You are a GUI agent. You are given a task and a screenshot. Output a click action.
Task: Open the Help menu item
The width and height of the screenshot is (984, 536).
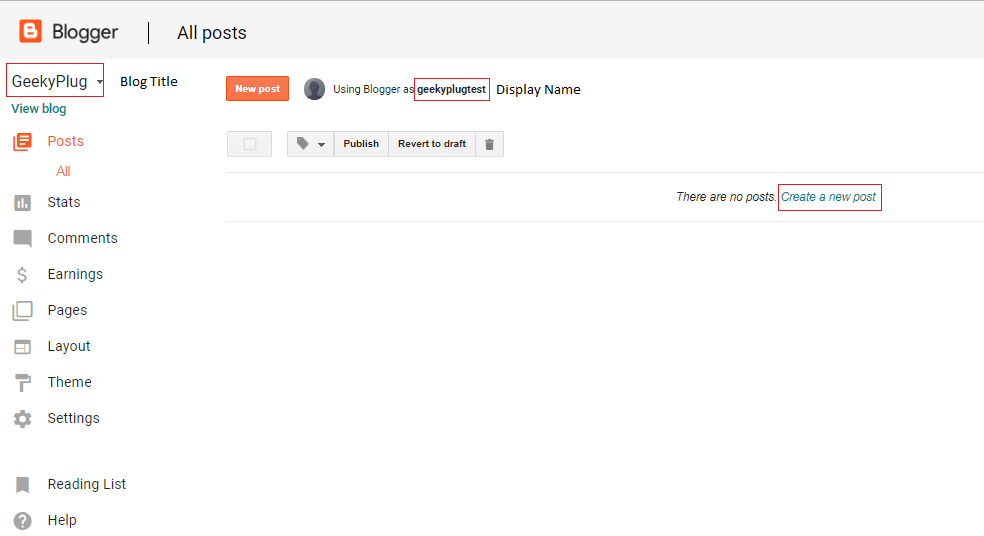(62, 520)
